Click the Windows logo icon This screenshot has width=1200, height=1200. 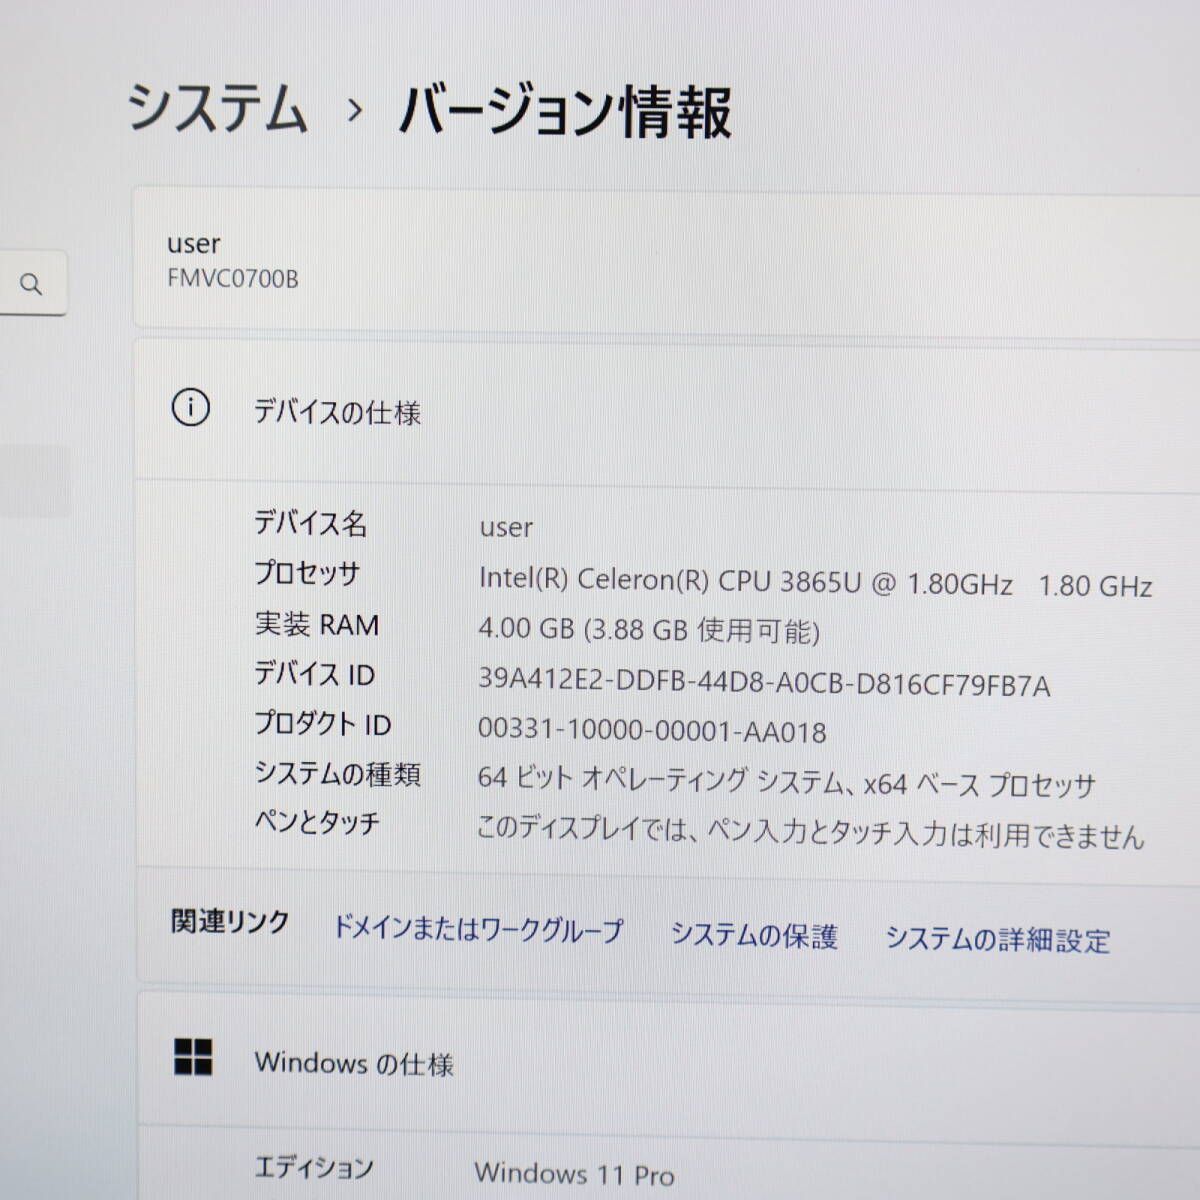pos(193,1056)
